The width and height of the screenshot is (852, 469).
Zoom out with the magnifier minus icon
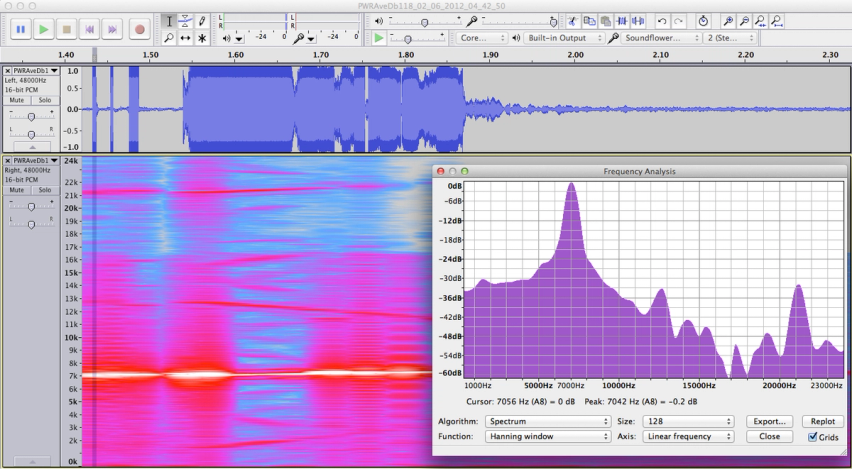744,21
